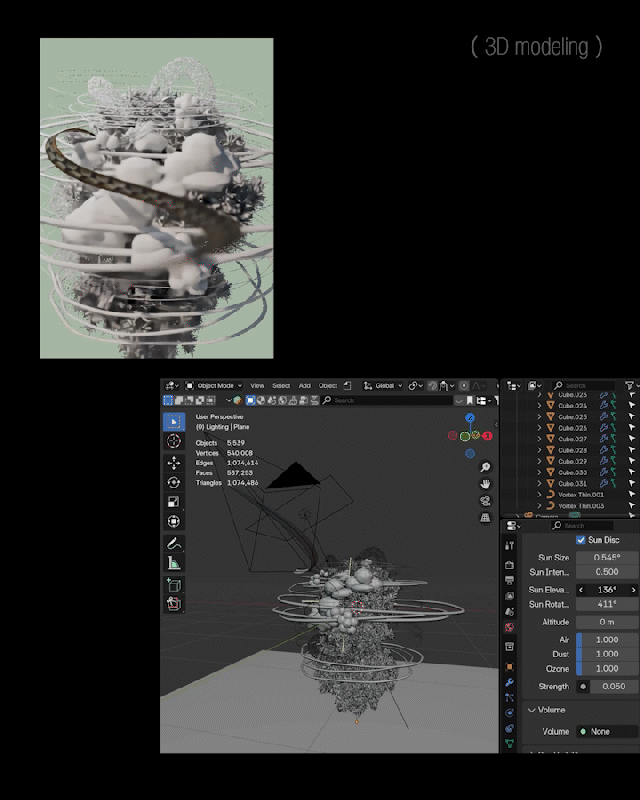
Task: Open the Select menu
Action: pos(281,385)
